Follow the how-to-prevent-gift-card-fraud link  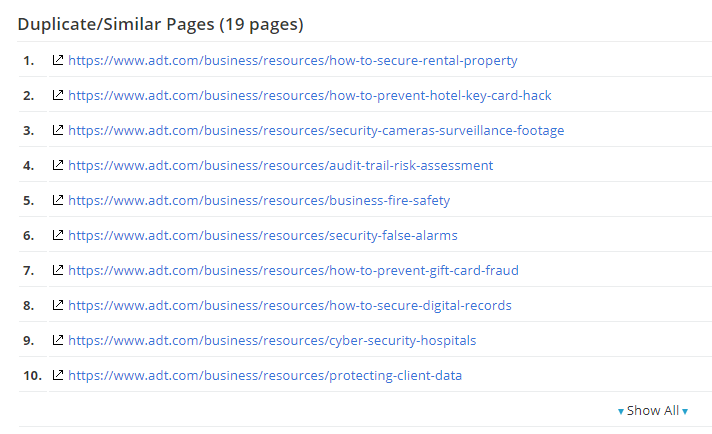click(x=293, y=270)
